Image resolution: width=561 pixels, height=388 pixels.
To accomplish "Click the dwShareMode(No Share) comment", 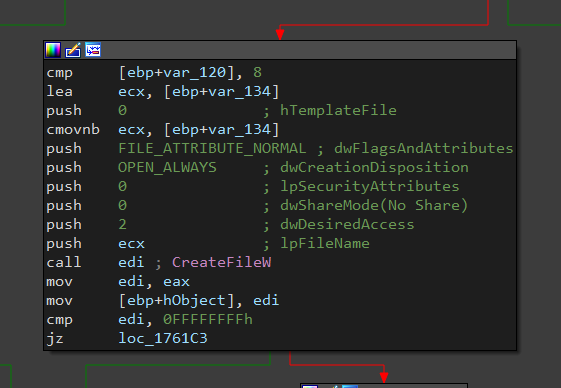I will pyautogui.click(x=374, y=205).
